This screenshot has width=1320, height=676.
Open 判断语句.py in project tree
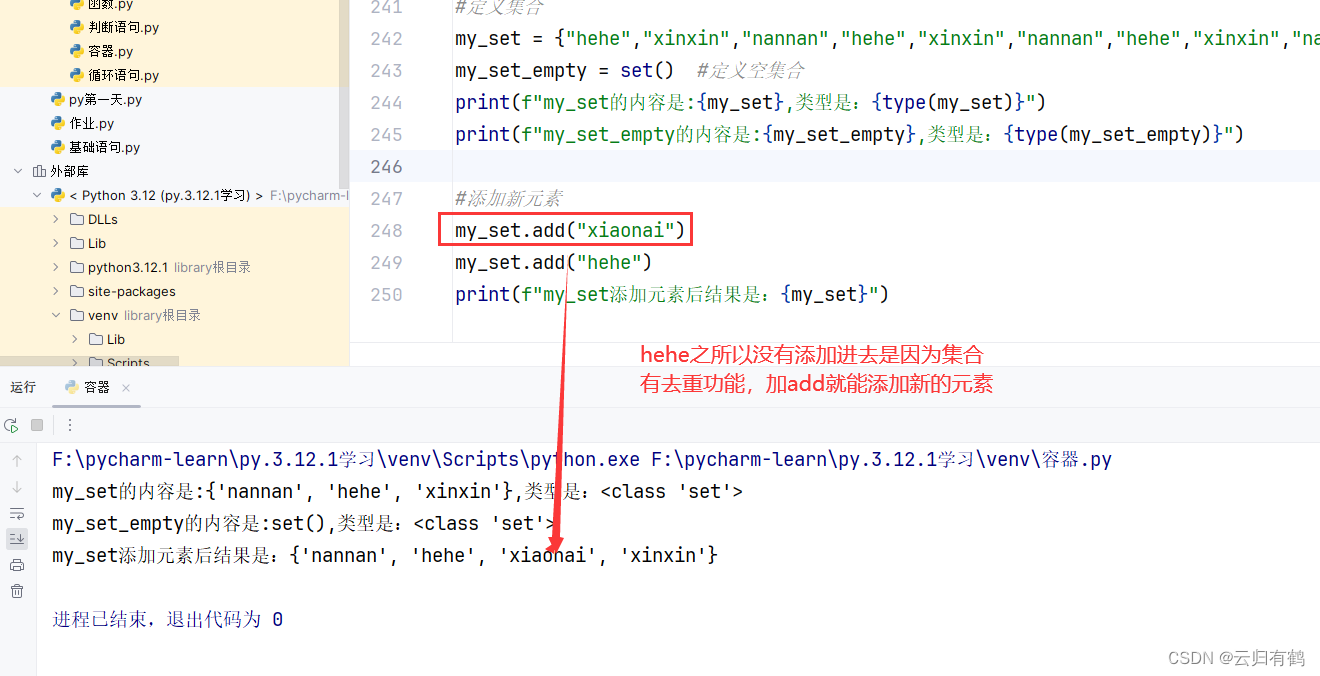click(x=123, y=27)
